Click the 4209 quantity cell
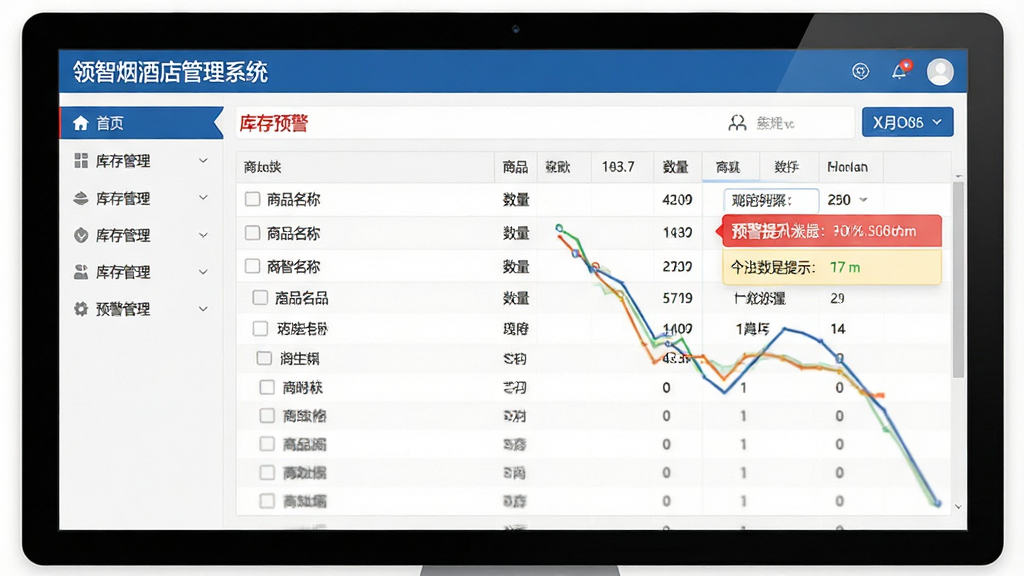 click(677, 200)
